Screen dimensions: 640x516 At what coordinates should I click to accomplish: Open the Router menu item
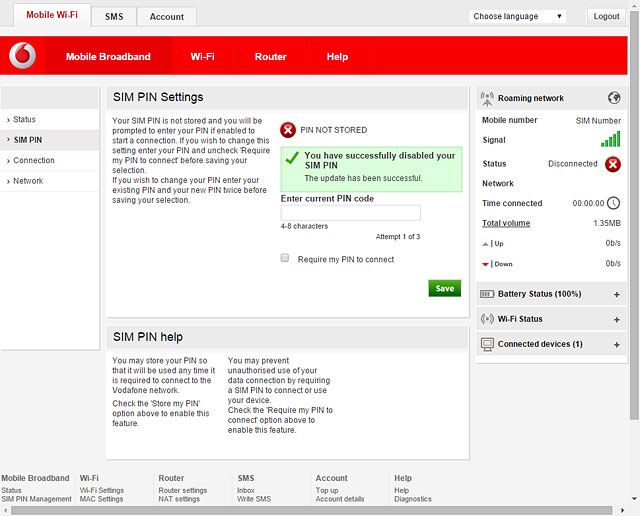(x=270, y=57)
